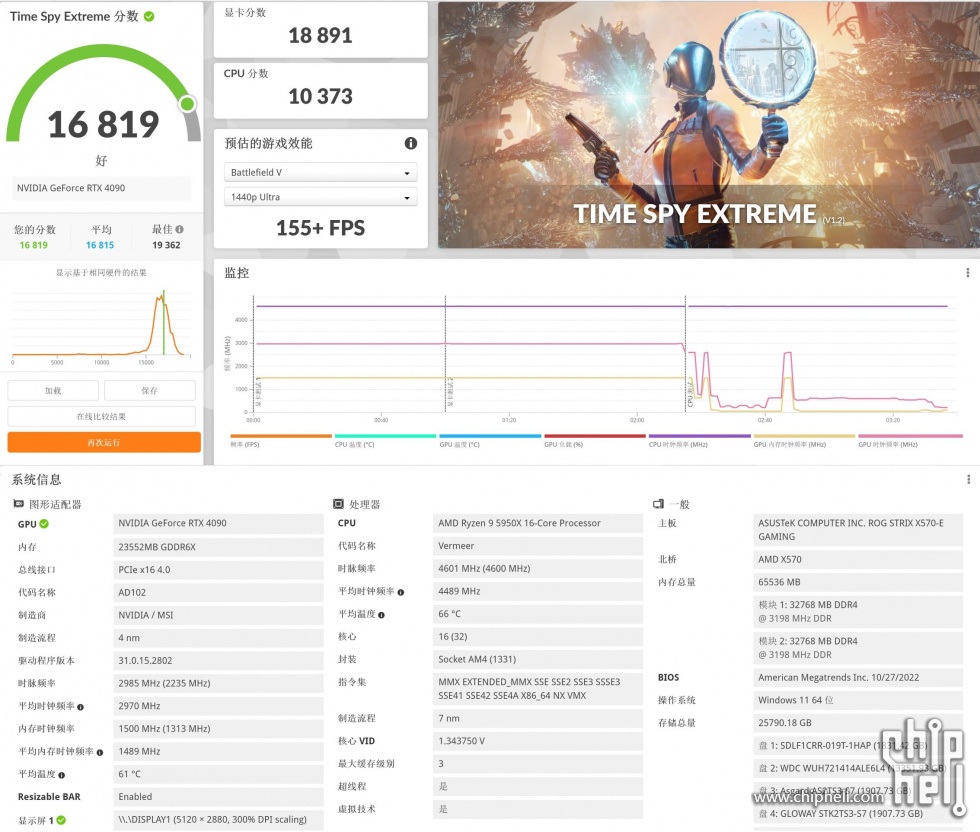Click the orange 再次运行 button
This screenshot has height=832, width=980.
pyautogui.click(x=104, y=442)
